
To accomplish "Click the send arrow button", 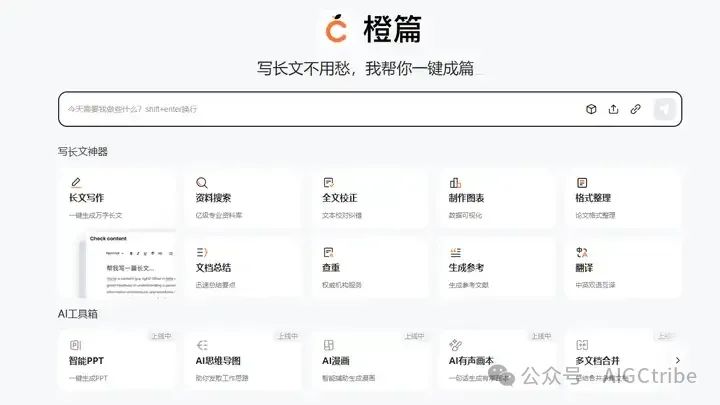I will coord(664,109).
